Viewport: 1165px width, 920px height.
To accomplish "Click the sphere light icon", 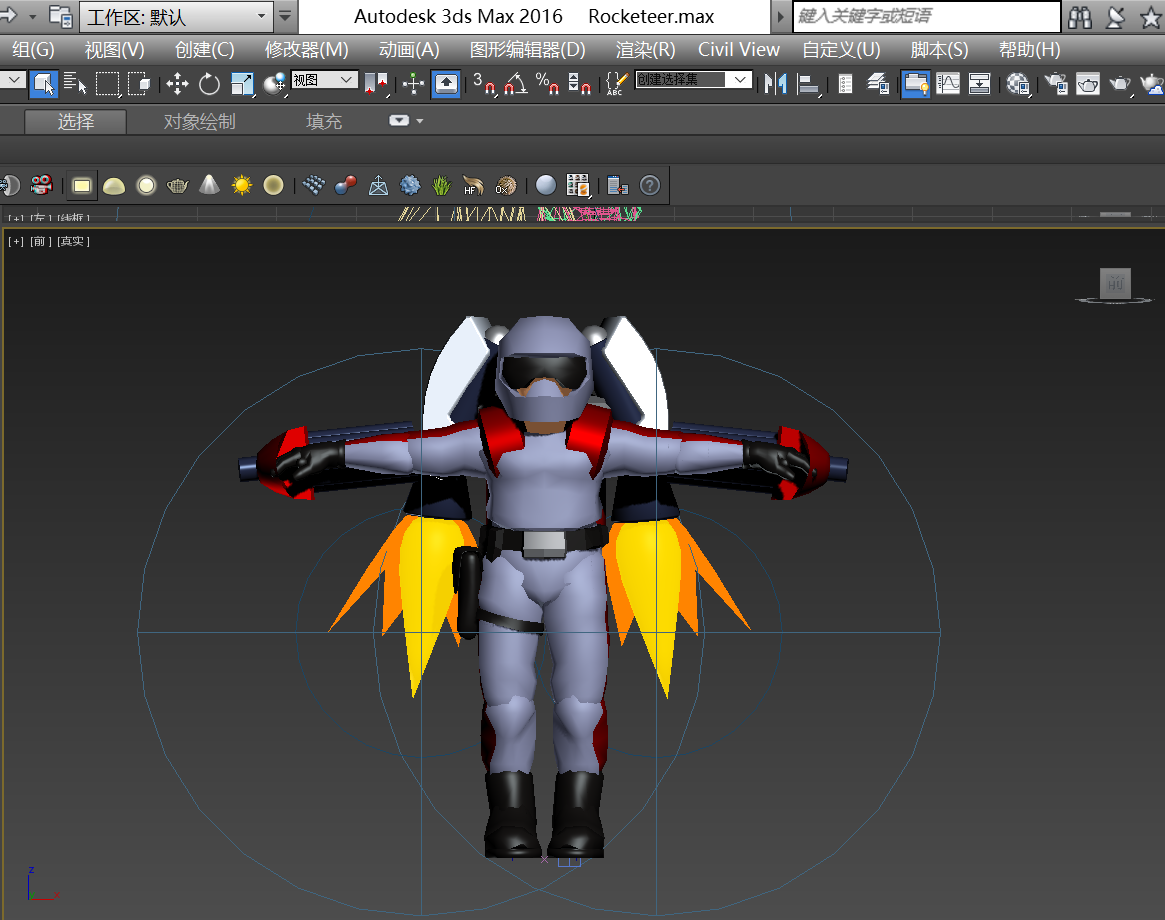I will [146, 185].
